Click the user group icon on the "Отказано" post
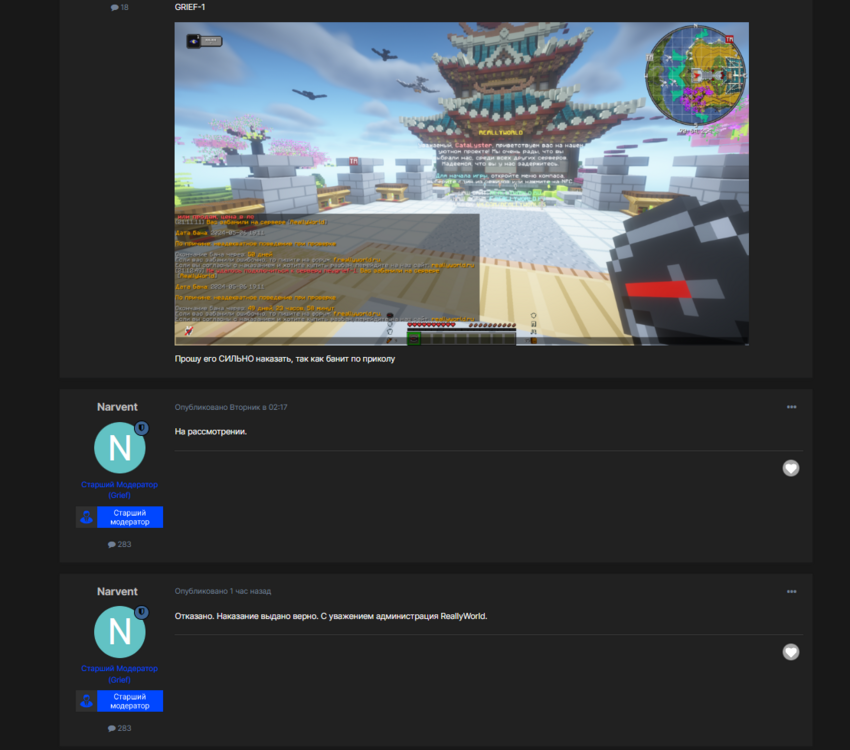This screenshot has width=850, height=750. [86, 701]
